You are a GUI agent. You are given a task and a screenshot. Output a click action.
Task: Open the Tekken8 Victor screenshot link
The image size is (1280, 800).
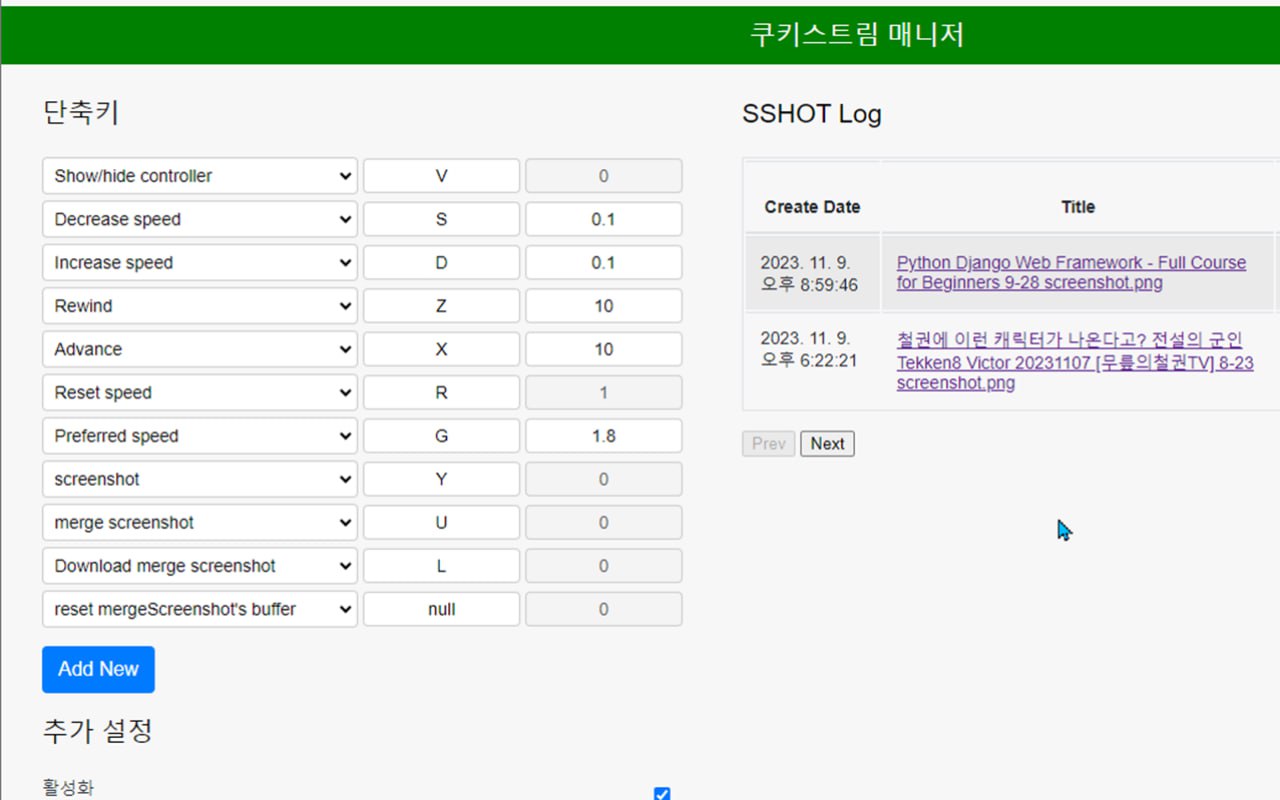pos(1075,362)
